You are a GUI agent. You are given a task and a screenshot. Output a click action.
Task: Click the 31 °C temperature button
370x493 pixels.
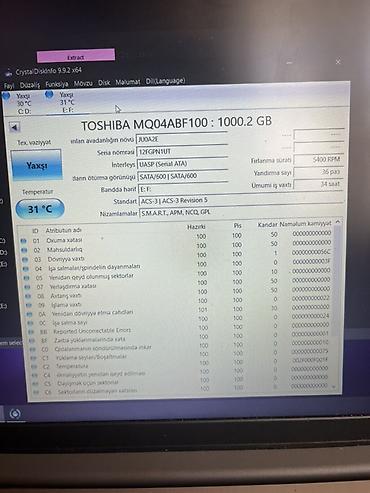pos(40,209)
